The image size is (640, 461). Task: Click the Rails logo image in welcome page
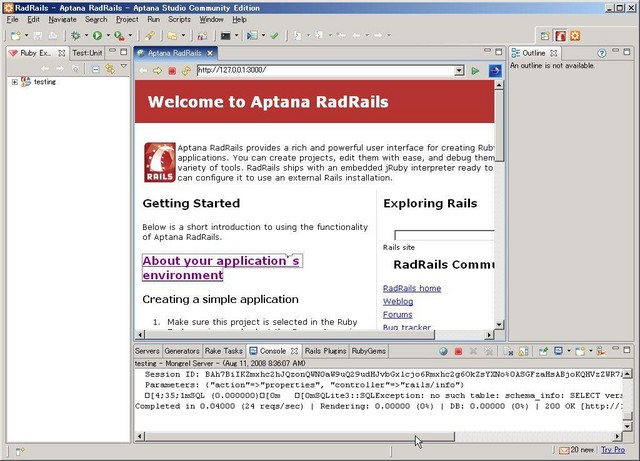(160, 162)
